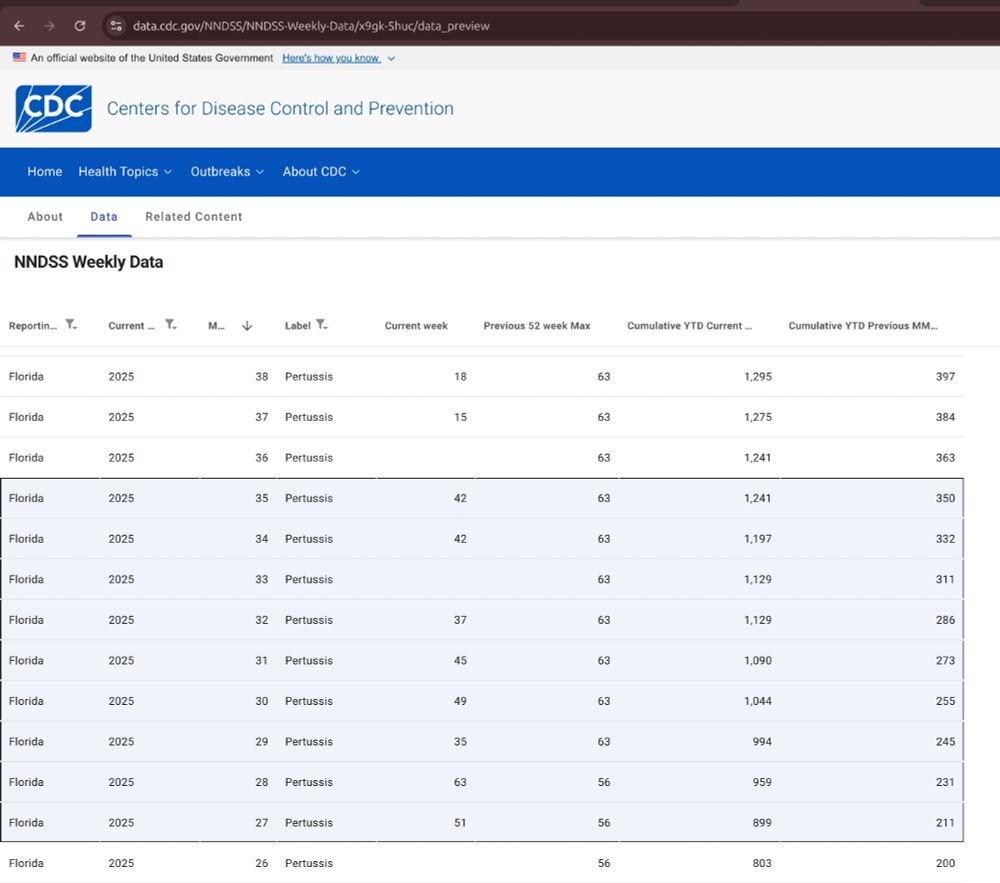This screenshot has width=1000, height=883.
Task: Open filter icon on Label column
Action: point(321,325)
